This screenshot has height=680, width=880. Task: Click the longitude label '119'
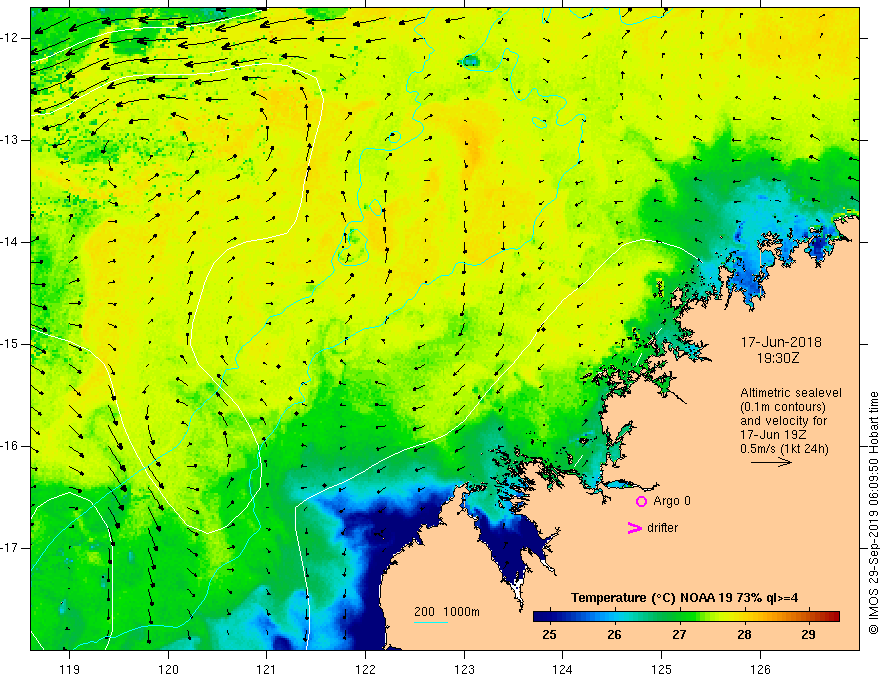[x=70, y=669]
